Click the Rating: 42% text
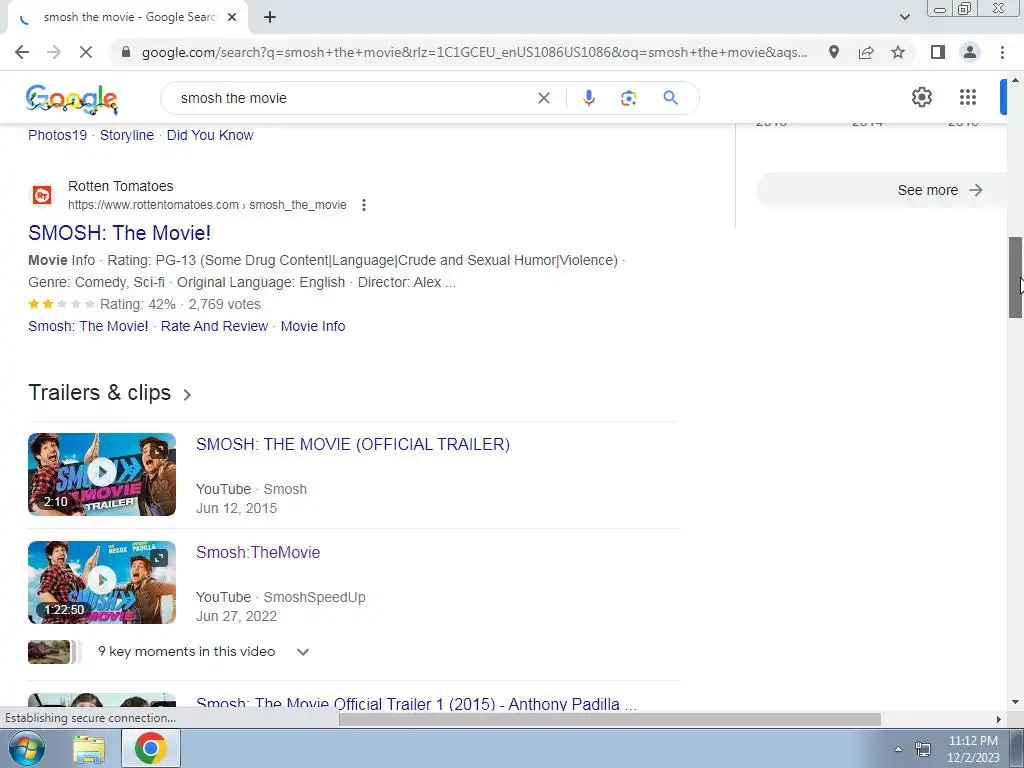This screenshot has height=768, width=1024. click(x=138, y=304)
